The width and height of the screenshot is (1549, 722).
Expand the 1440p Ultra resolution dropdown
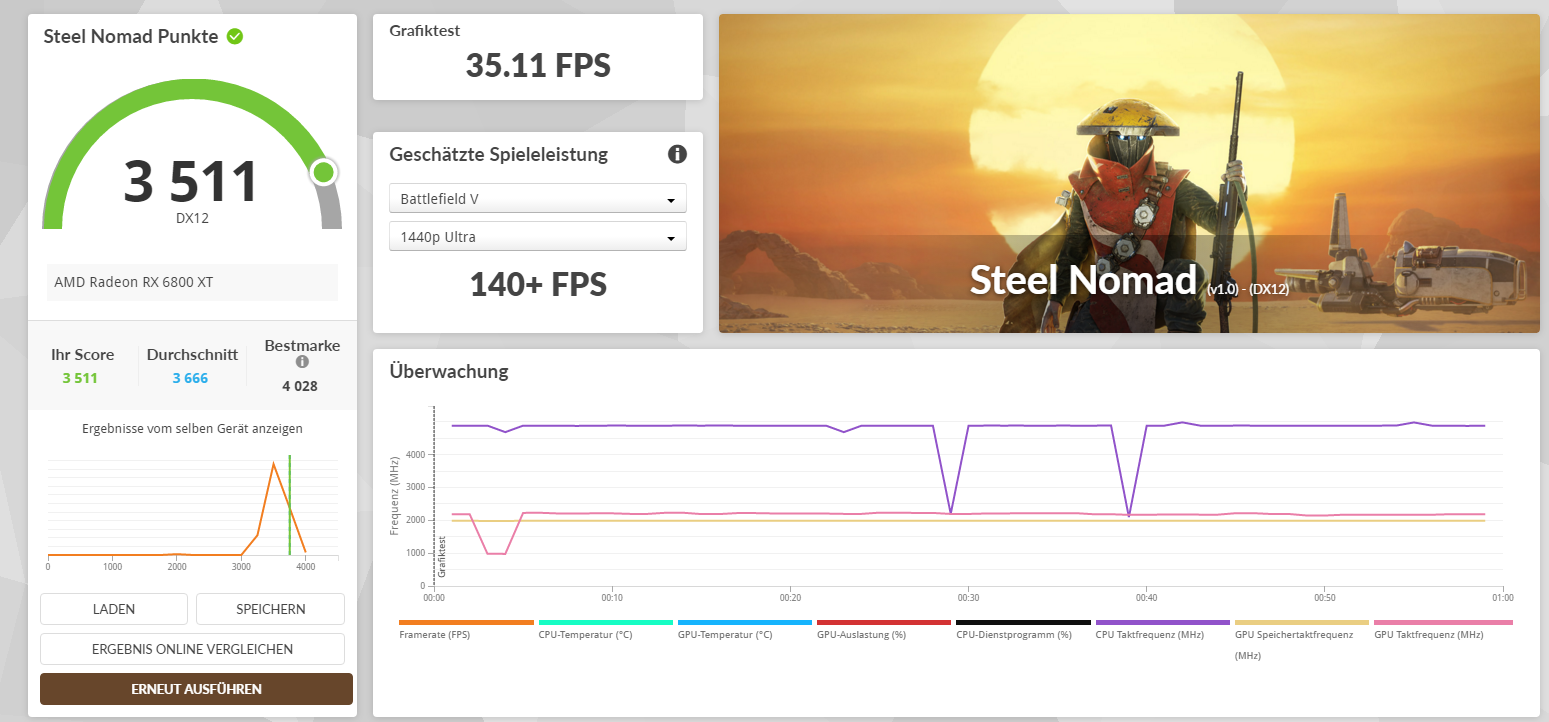538,236
